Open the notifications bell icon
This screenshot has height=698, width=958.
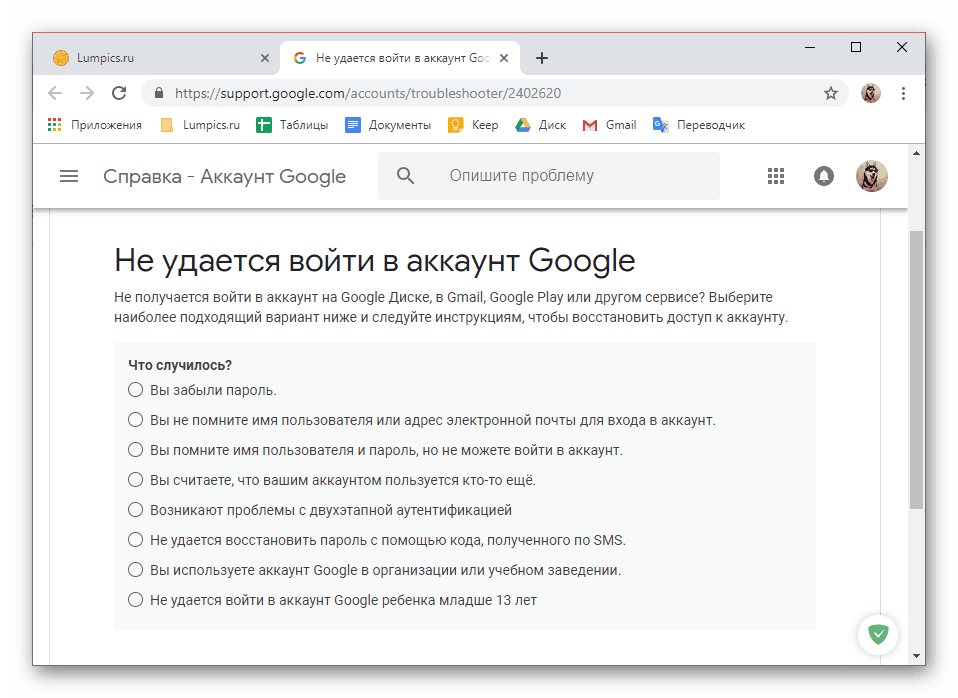click(x=824, y=176)
